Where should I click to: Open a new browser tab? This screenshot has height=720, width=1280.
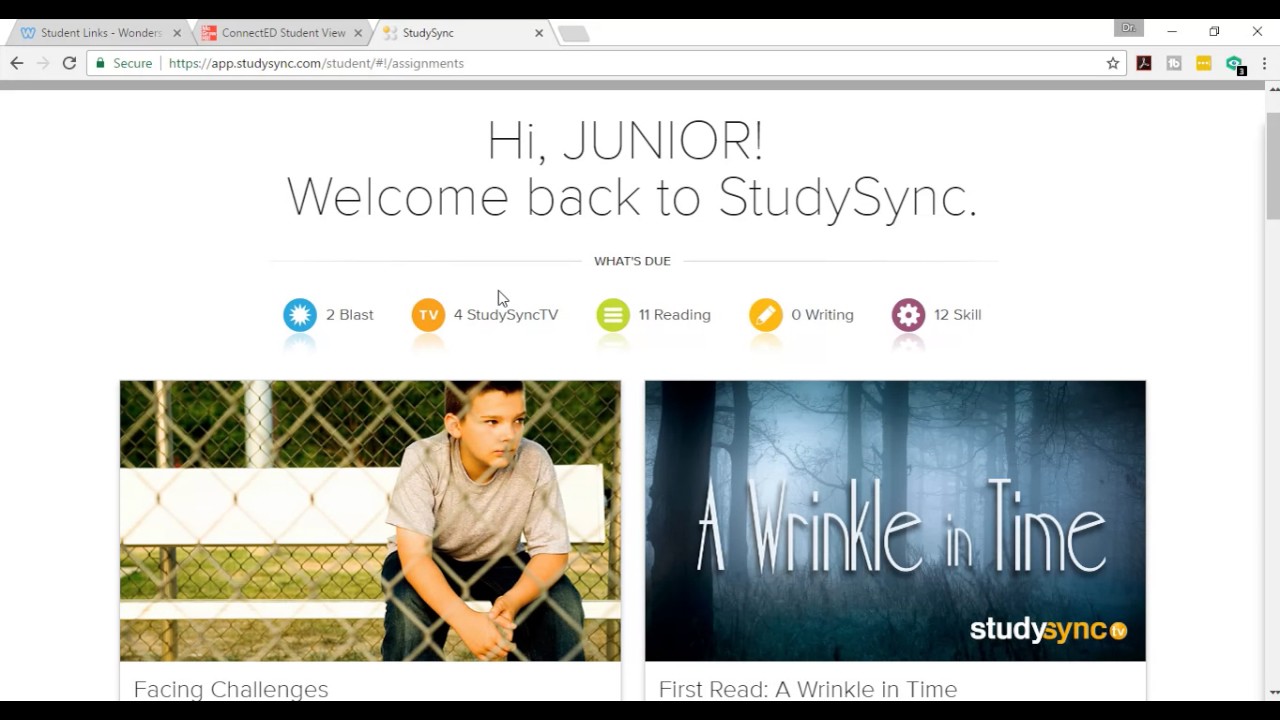coord(574,34)
